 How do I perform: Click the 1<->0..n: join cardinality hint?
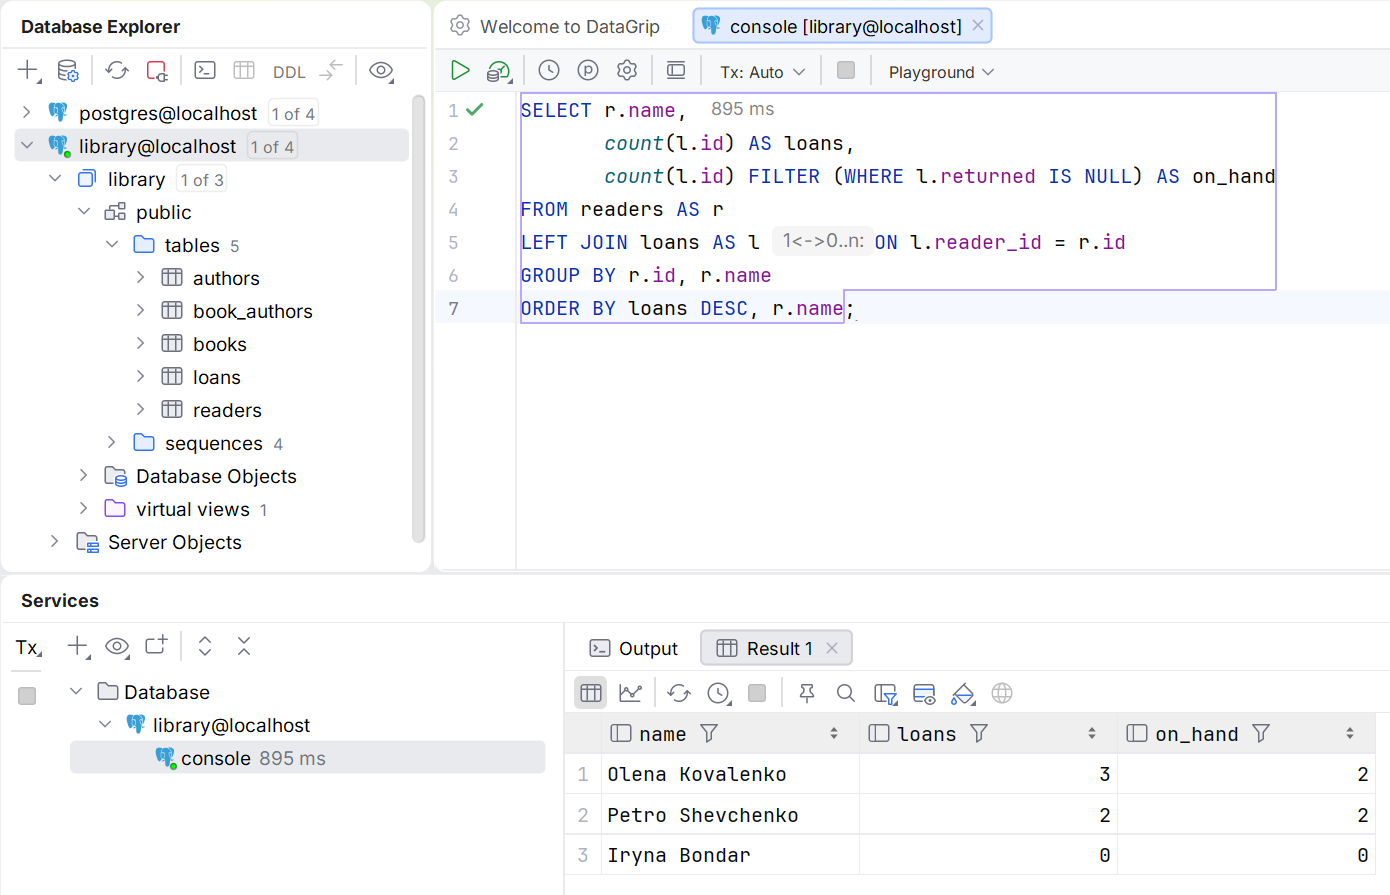click(822, 241)
